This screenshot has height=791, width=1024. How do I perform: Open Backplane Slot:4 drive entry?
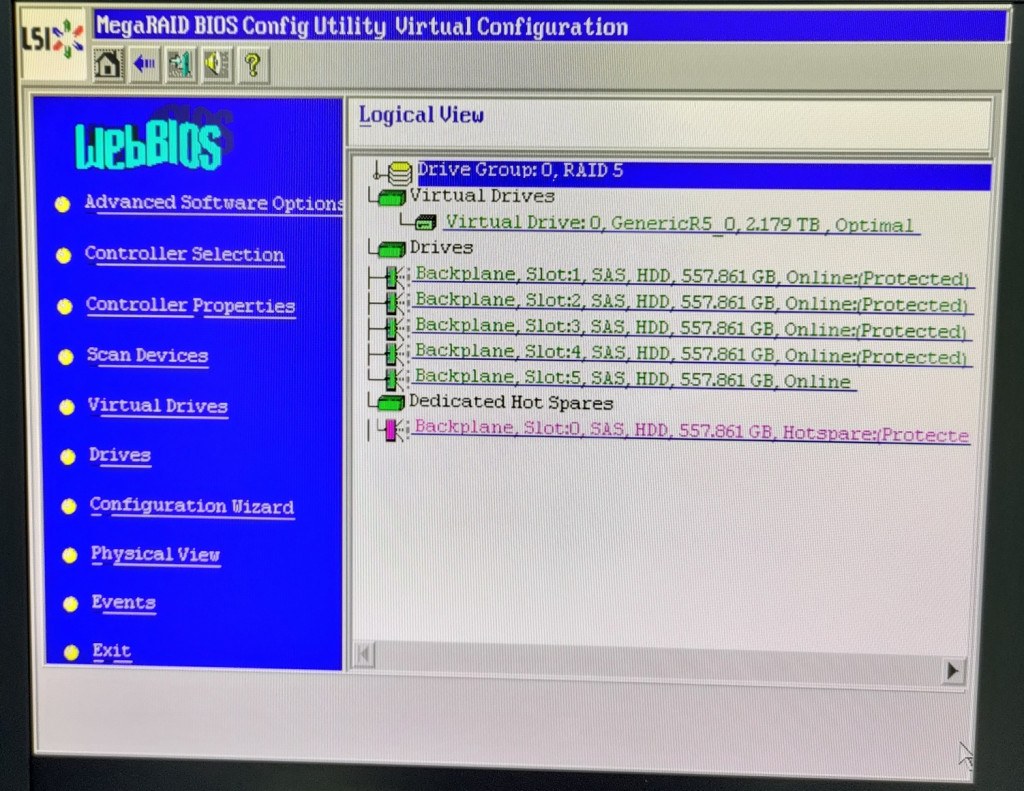[x=690, y=353]
